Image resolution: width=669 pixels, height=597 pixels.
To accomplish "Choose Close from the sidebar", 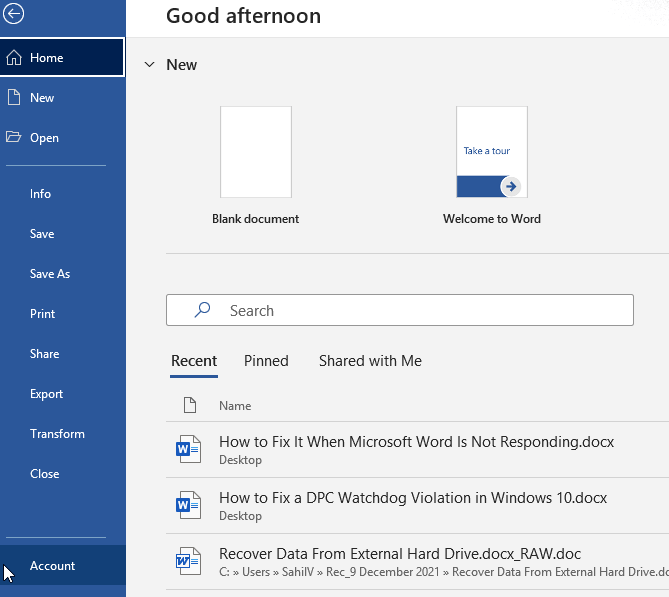I will [x=62, y=474].
